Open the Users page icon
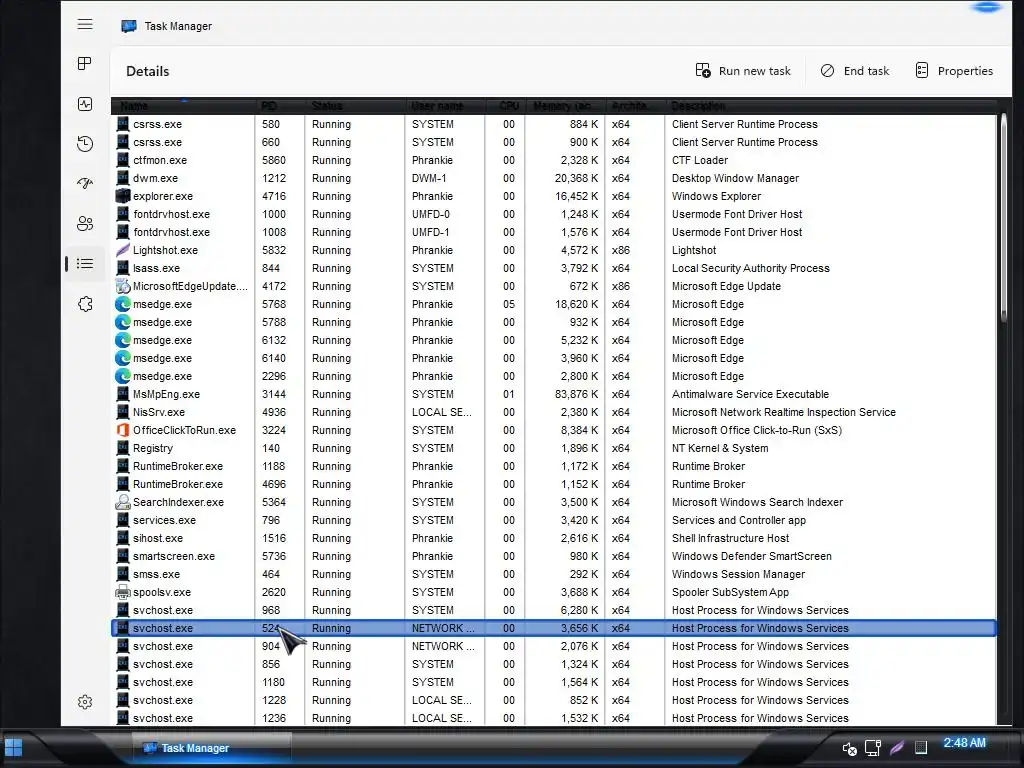 (x=85, y=223)
